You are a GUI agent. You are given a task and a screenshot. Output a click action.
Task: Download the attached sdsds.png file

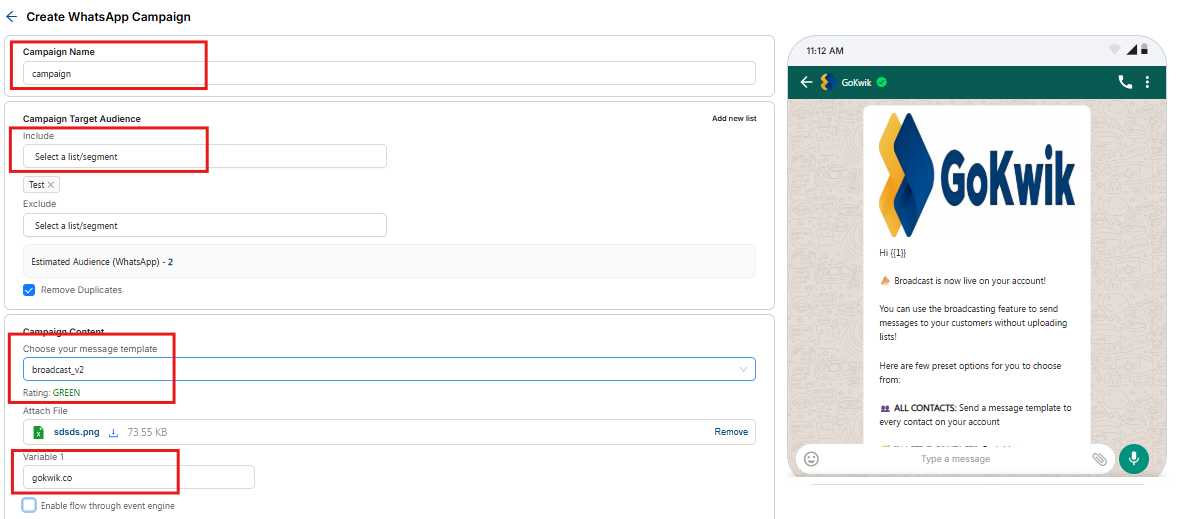click(x=114, y=432)
